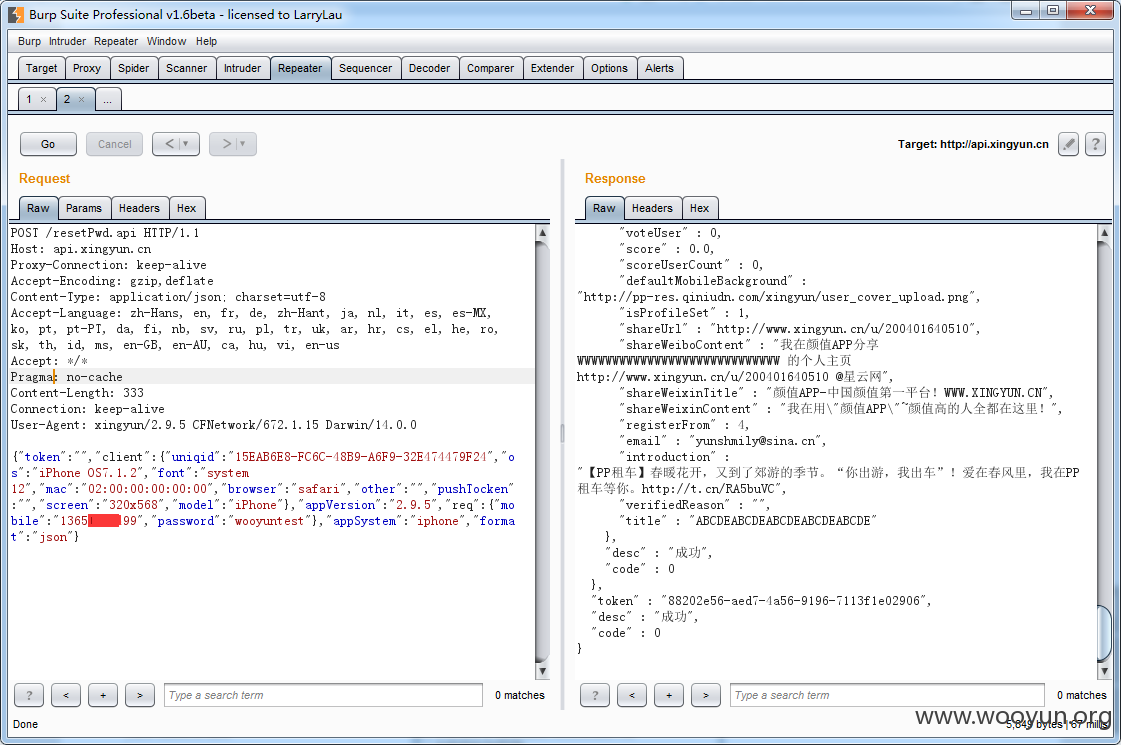Click the Go button

click(x=48, y=144)
